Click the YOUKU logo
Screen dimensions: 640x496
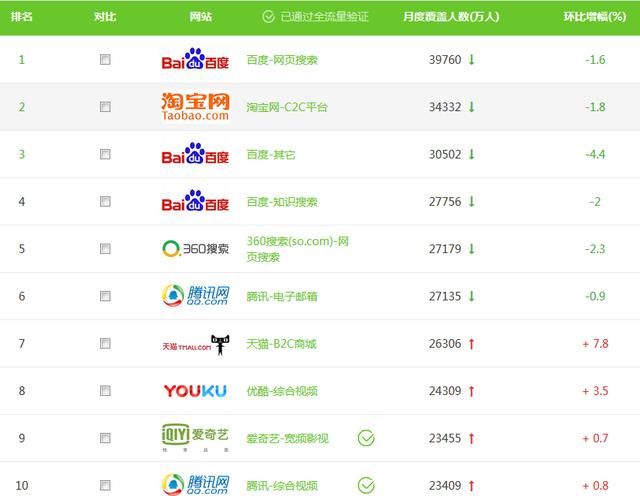tap(195, 391)
